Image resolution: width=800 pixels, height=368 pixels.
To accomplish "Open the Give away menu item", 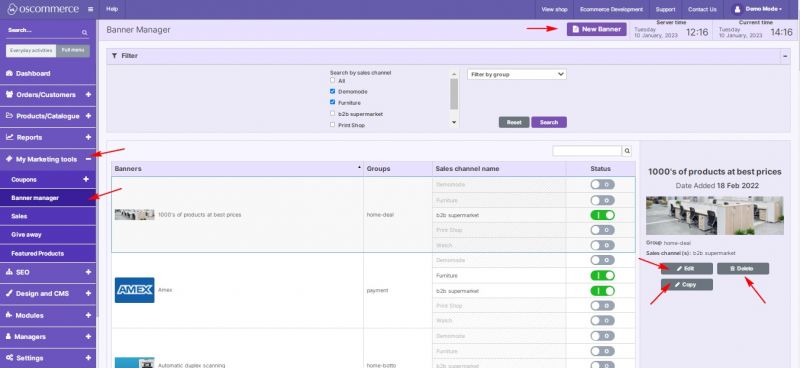I will 48,235.
